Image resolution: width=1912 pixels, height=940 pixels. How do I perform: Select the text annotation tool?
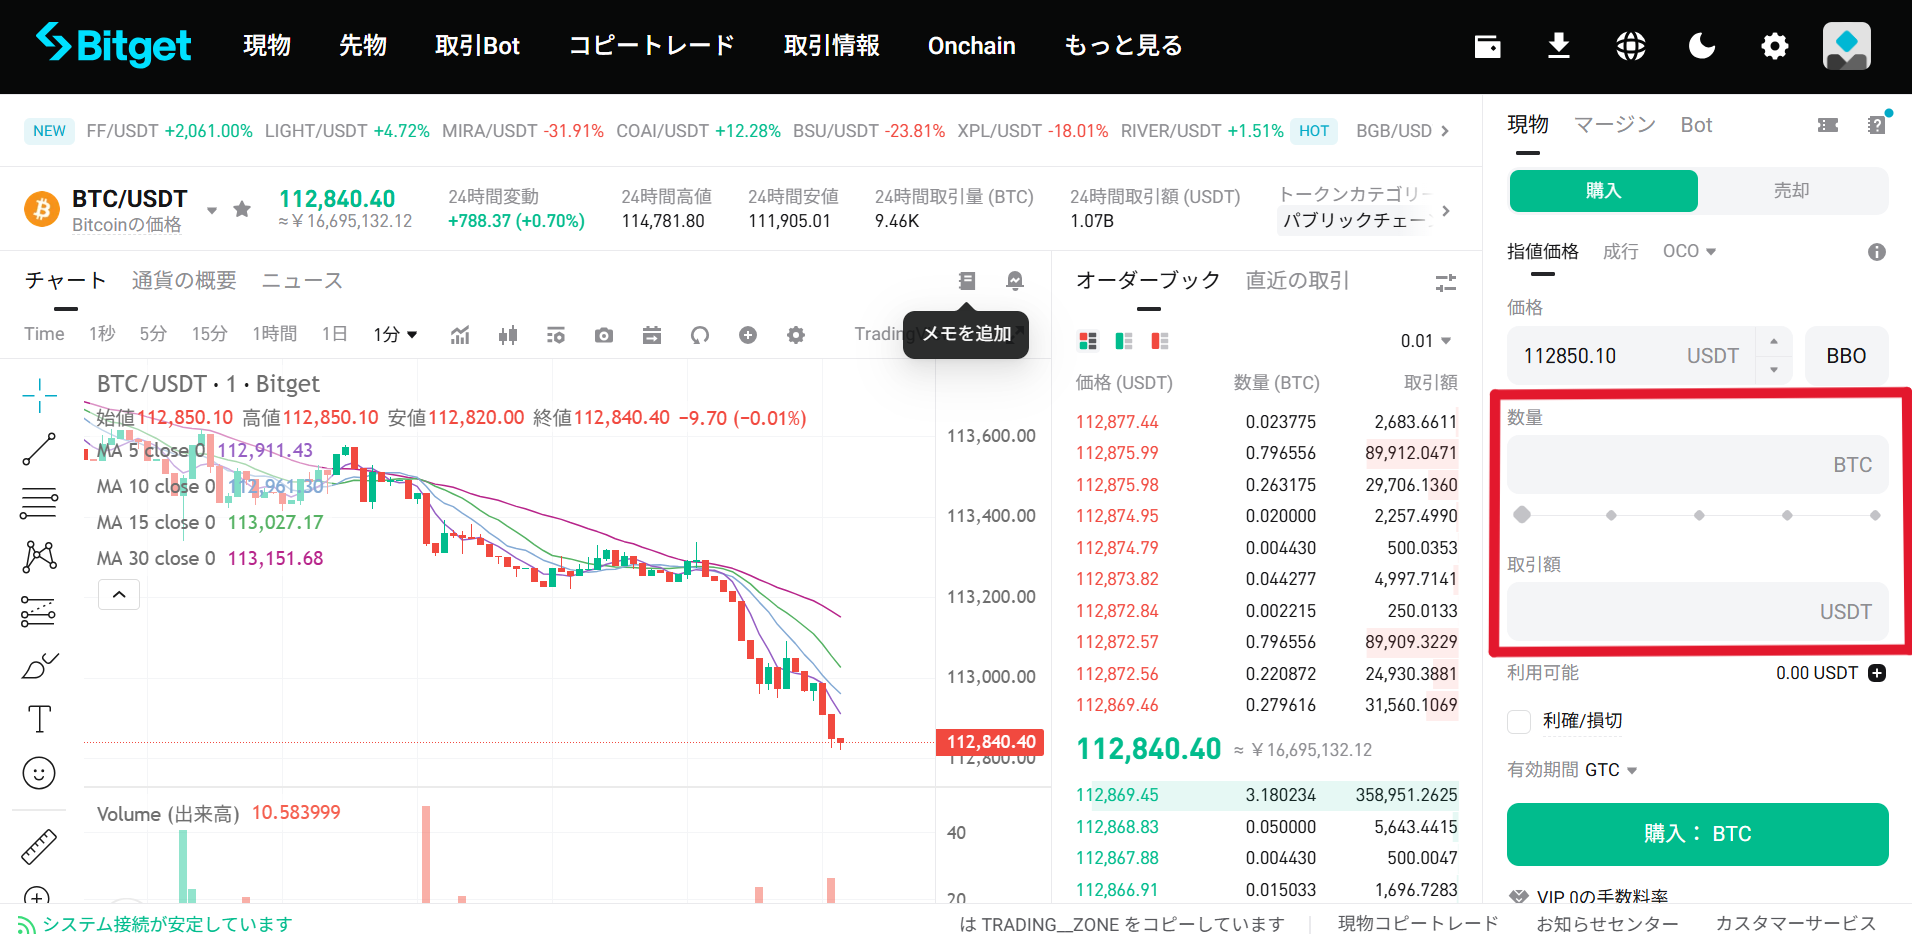[38, 718]
